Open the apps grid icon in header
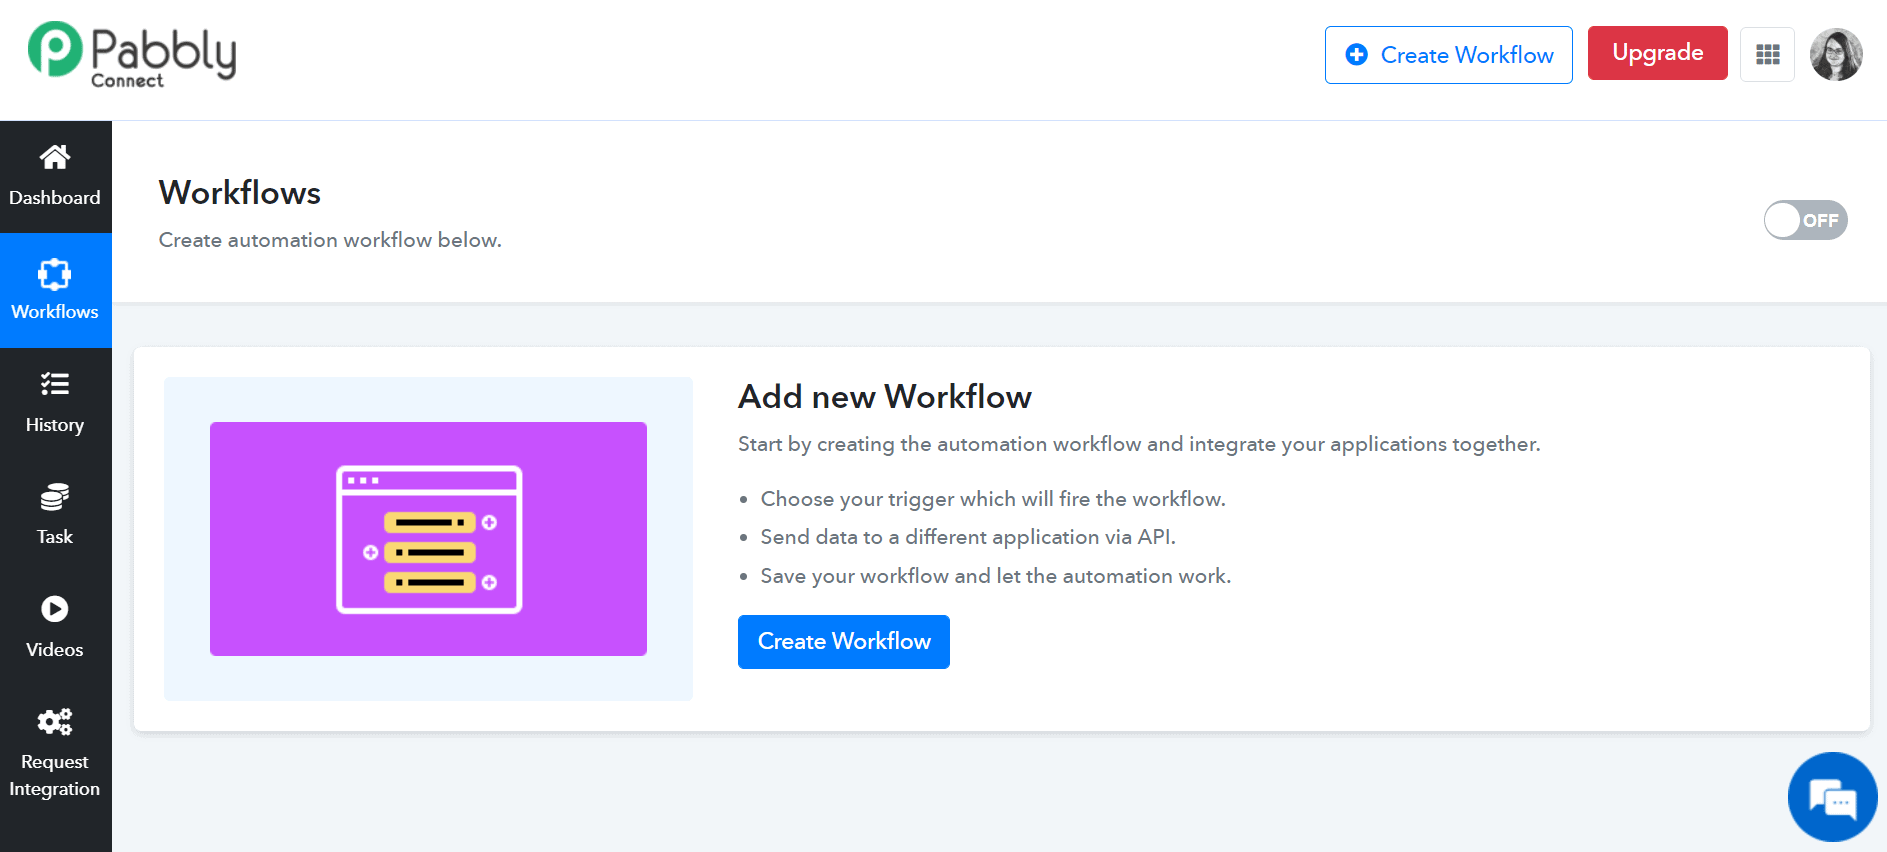 click(x=1767, y=54)
